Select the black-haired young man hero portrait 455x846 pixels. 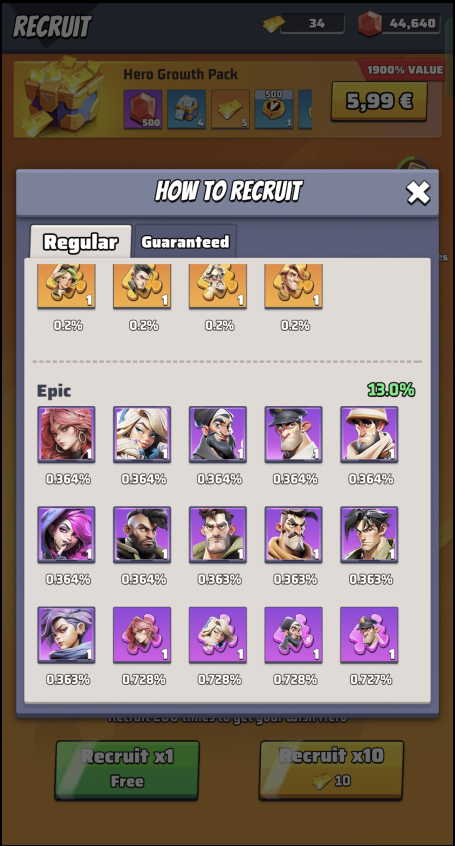pos(369,535)
